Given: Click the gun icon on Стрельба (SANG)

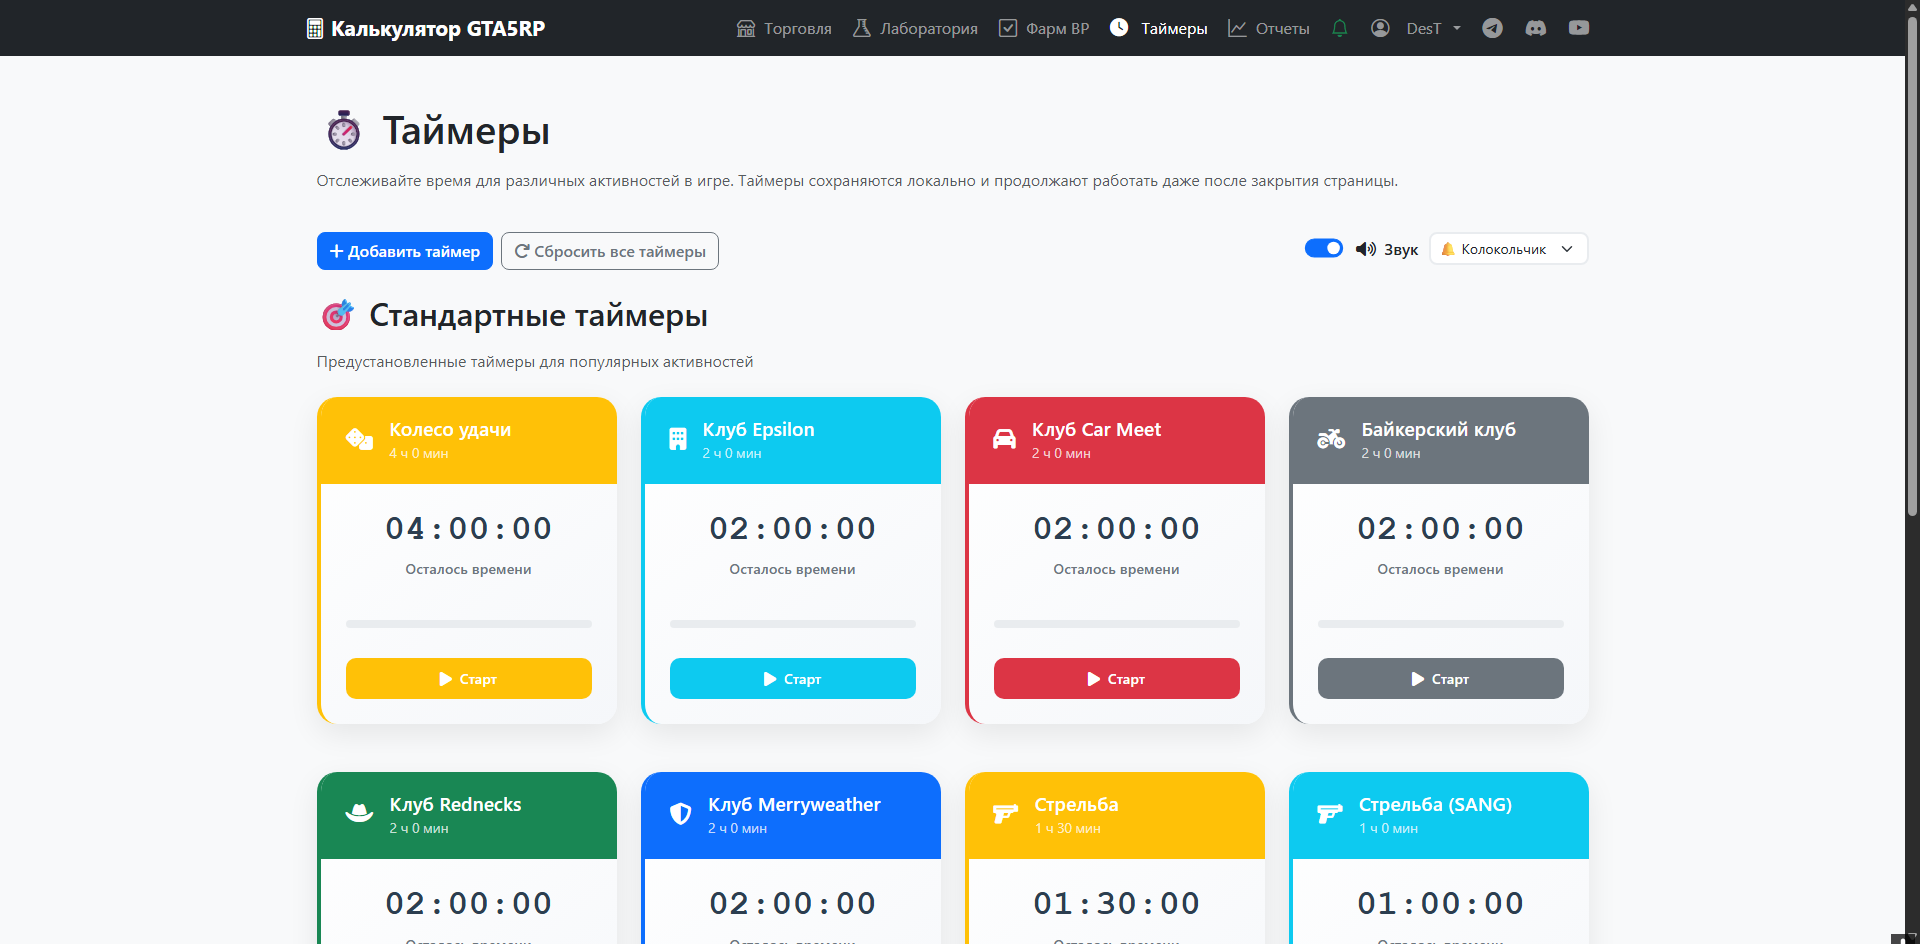Looking at the screenshot, I should click(x=1330, y=814).
